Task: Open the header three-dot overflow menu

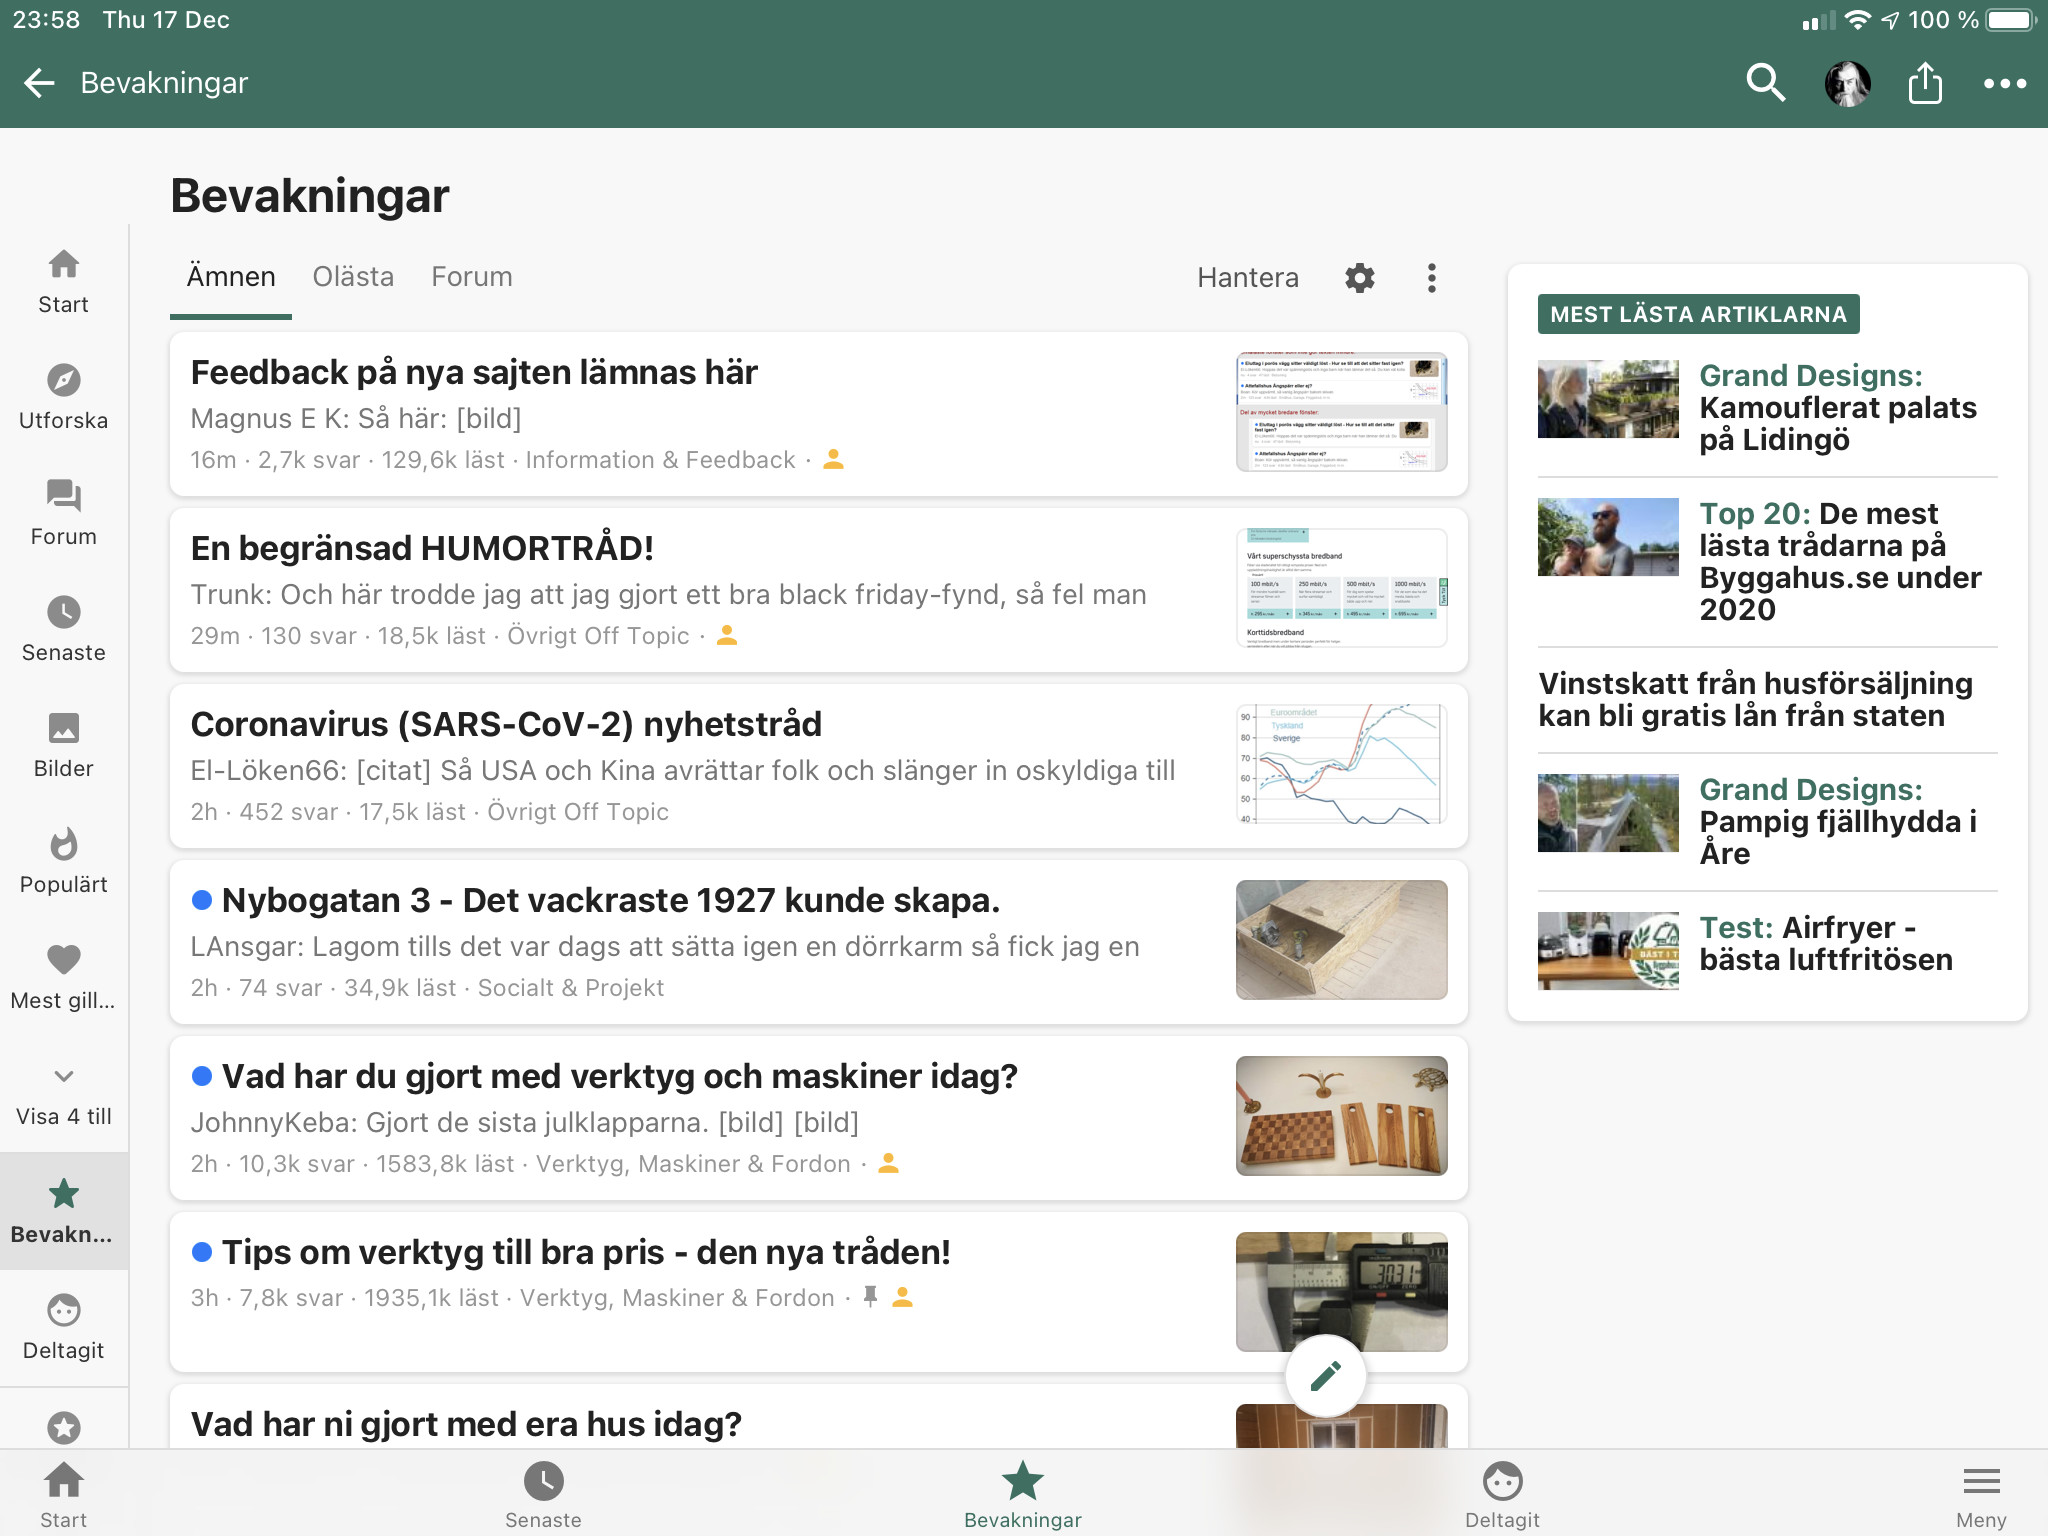Action: pyautogui.click(x=2004, y=83)
